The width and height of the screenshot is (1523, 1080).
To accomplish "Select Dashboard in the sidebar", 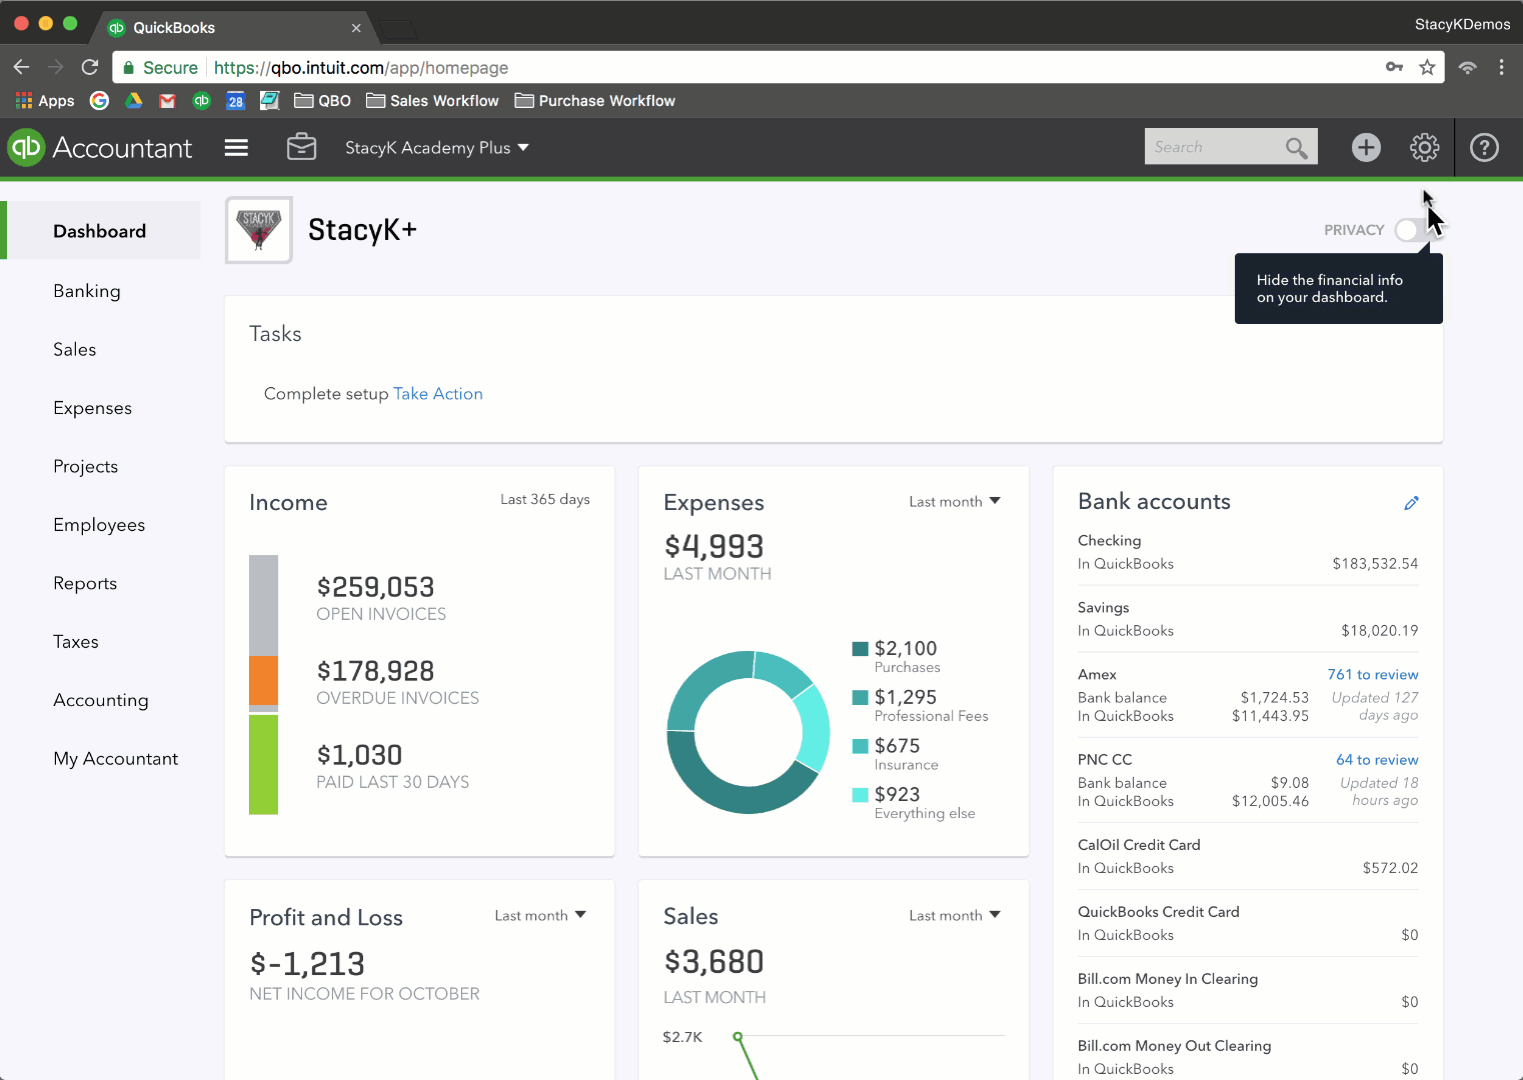I will click(x=100, y=231).
